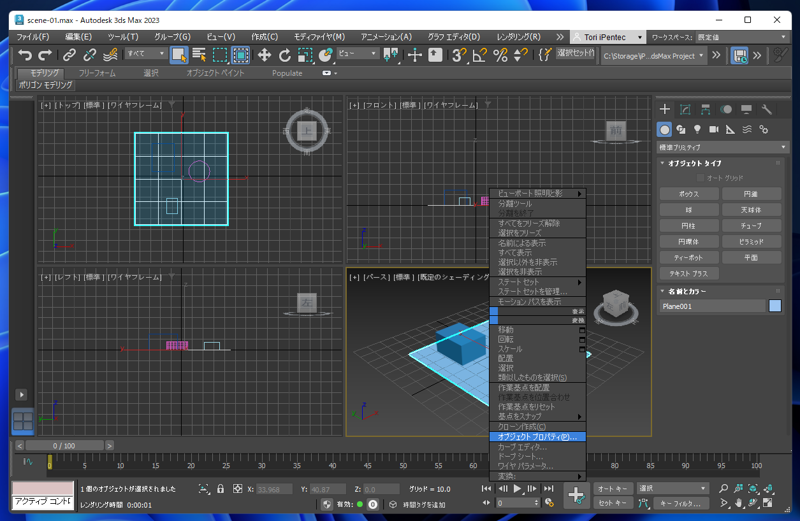The width and height of the screenshot is (800, 521).
Task: Click the Redo arrow in the toolbar
Action: (45, 55)
